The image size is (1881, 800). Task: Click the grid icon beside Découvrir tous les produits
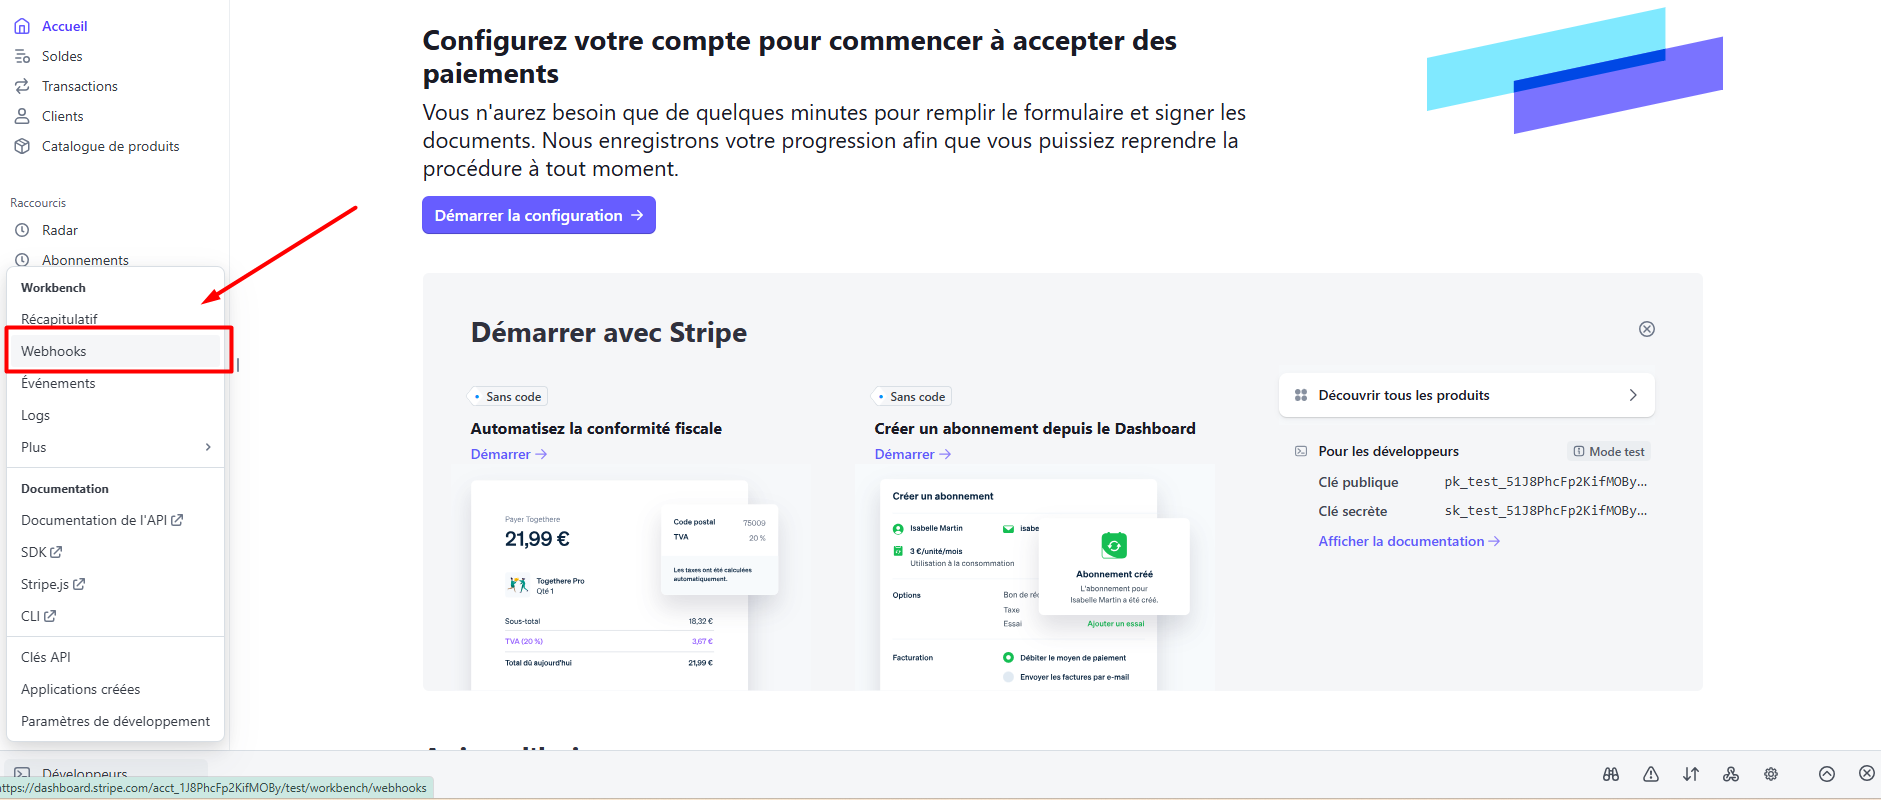pos(1301,395)
